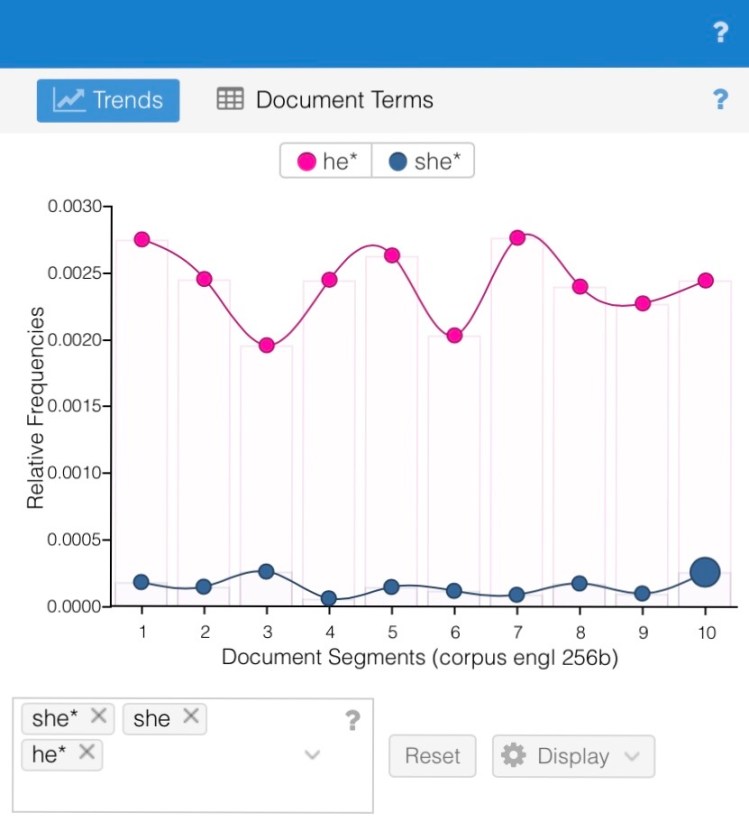The width and height of the screenshot is (749, 822).
Task: Remove the he* term tag
Action: pyautogui.click(x=86, y=753)
